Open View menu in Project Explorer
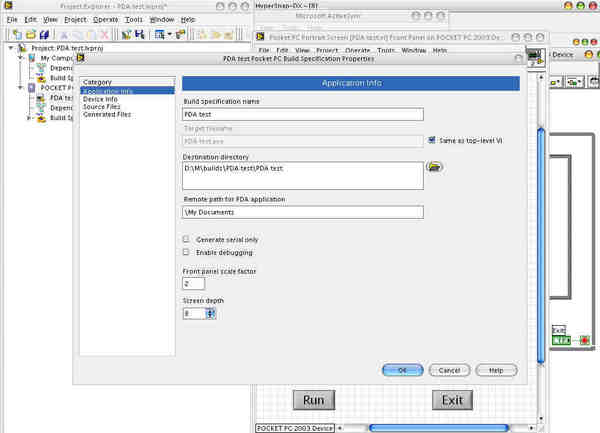This screenshot has height=433, width=600. tap(50, 20)
